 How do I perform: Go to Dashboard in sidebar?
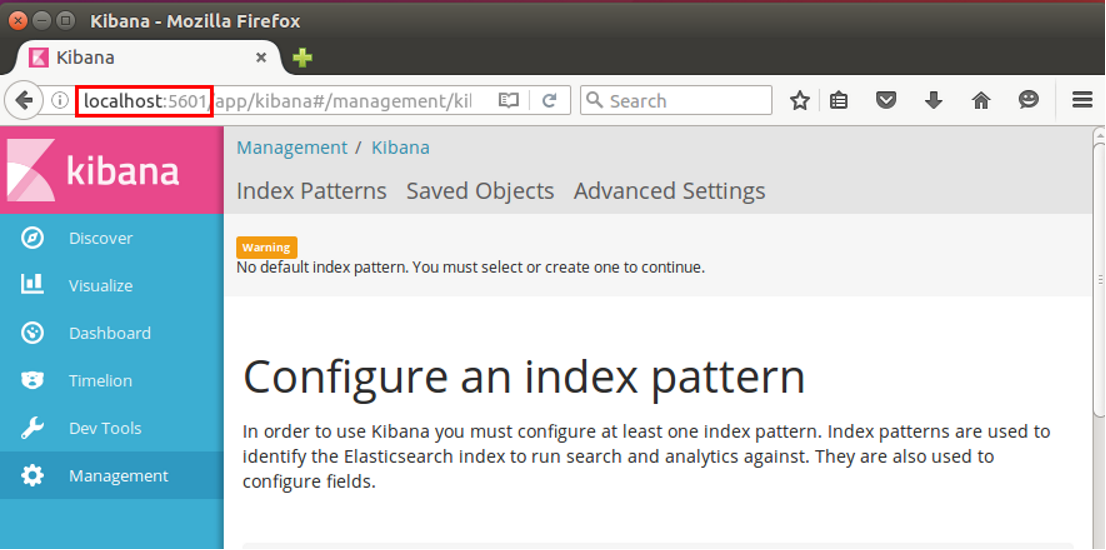[111, 333]
